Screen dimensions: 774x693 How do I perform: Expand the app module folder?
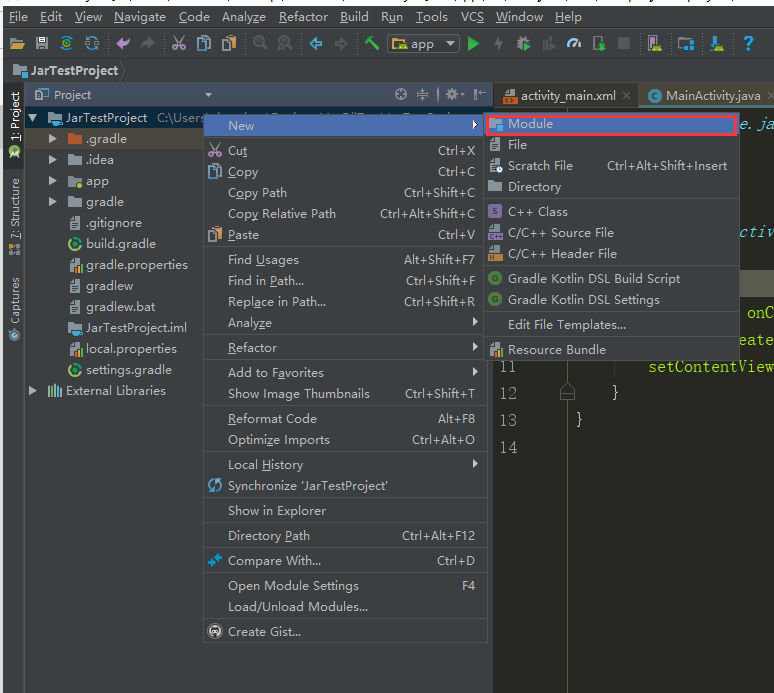[x=52, y=181]
